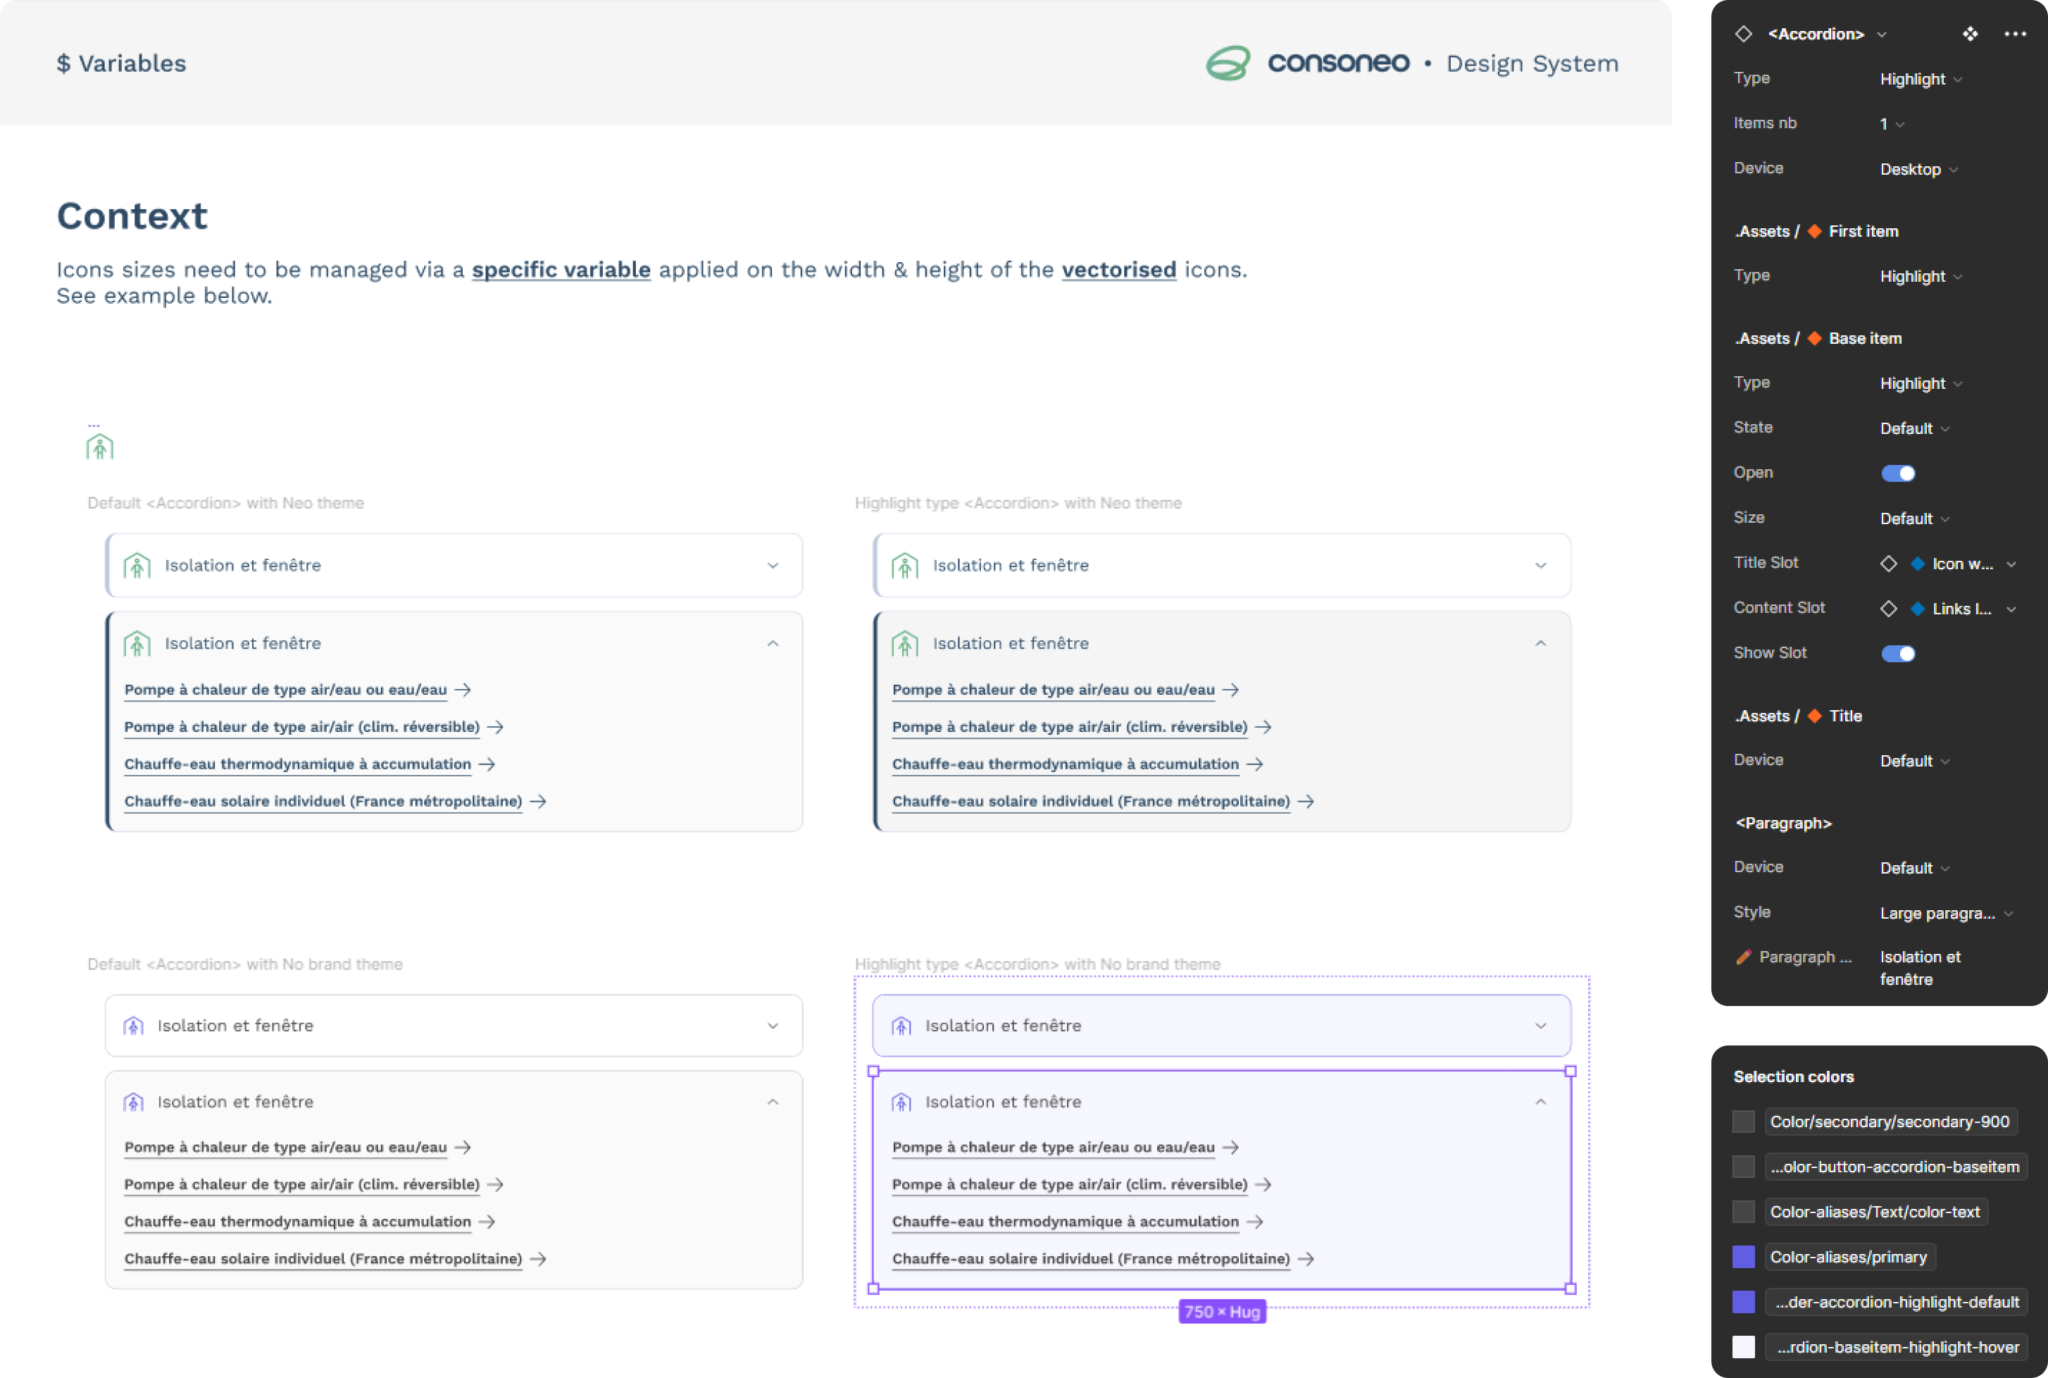
Task: Click the 'vectorised' link in the Context text
Action: point(1118,270)
